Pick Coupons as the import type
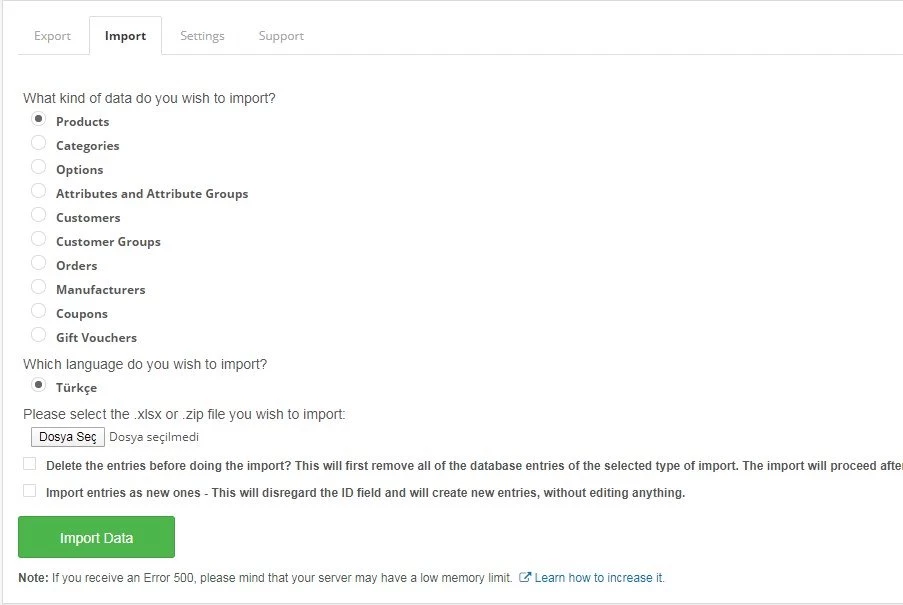903x605 pixels. point(39,311)
